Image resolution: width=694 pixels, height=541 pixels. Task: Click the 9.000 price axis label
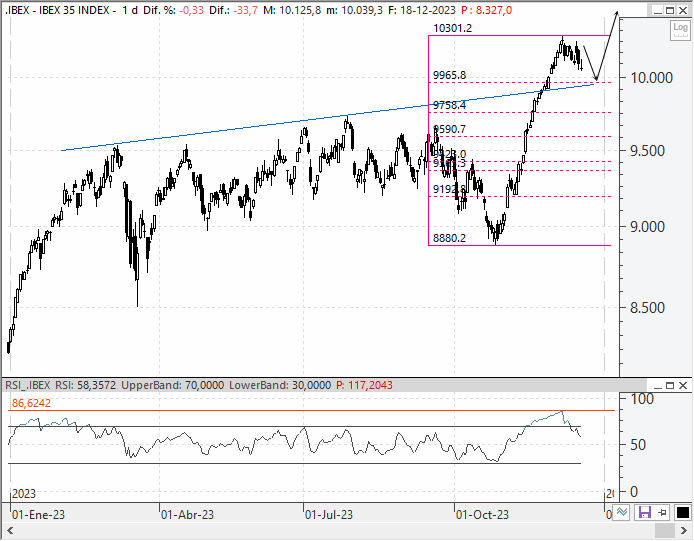pyautogui.click(x=648, y=227)
